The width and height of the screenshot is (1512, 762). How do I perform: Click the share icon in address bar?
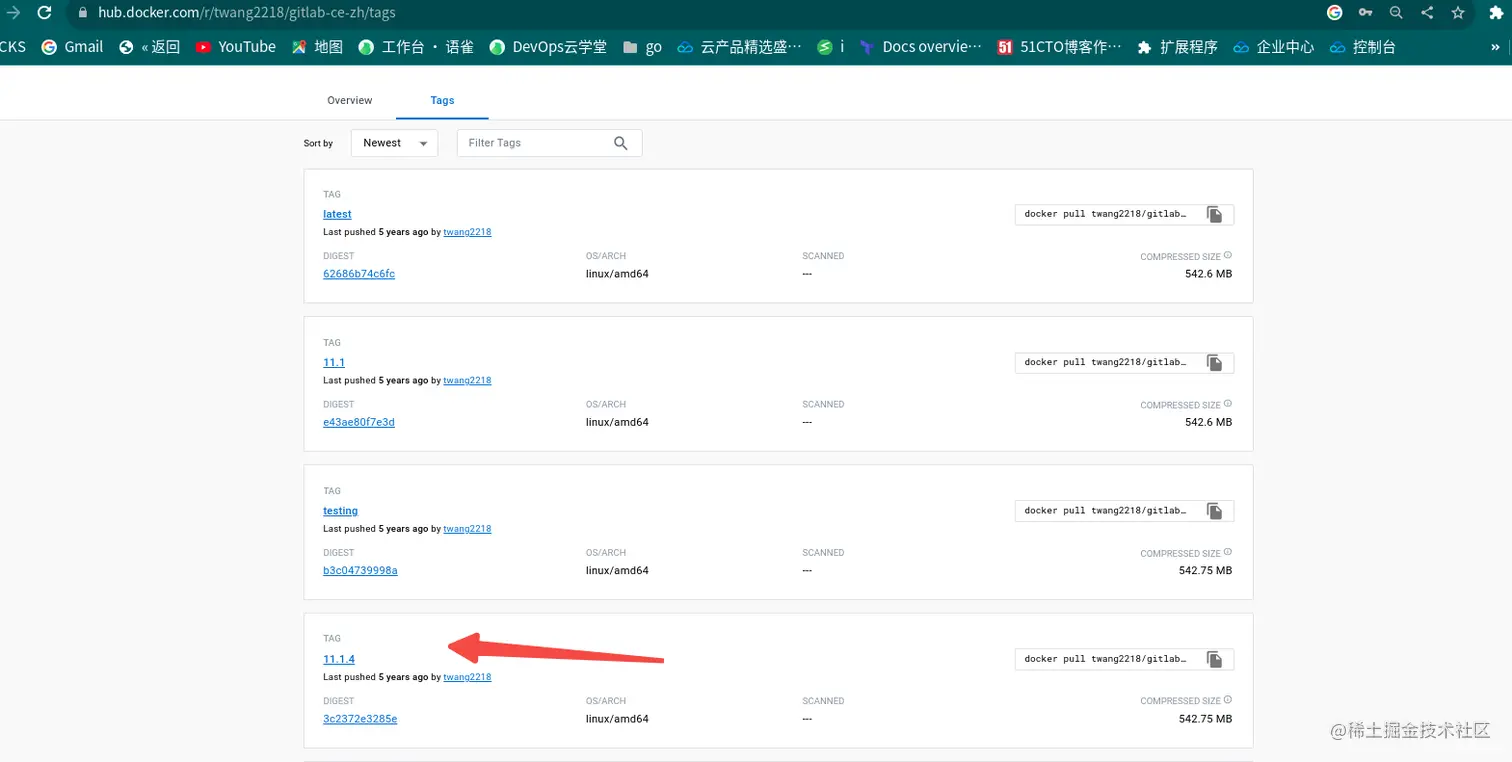pyautogui.click(x=1427, y=13)
